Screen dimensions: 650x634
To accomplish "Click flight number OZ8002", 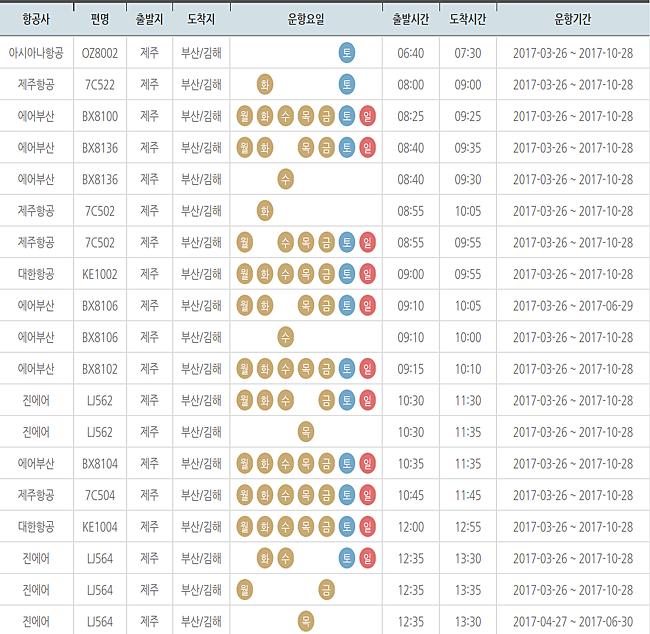I will (x=100, y=53).
